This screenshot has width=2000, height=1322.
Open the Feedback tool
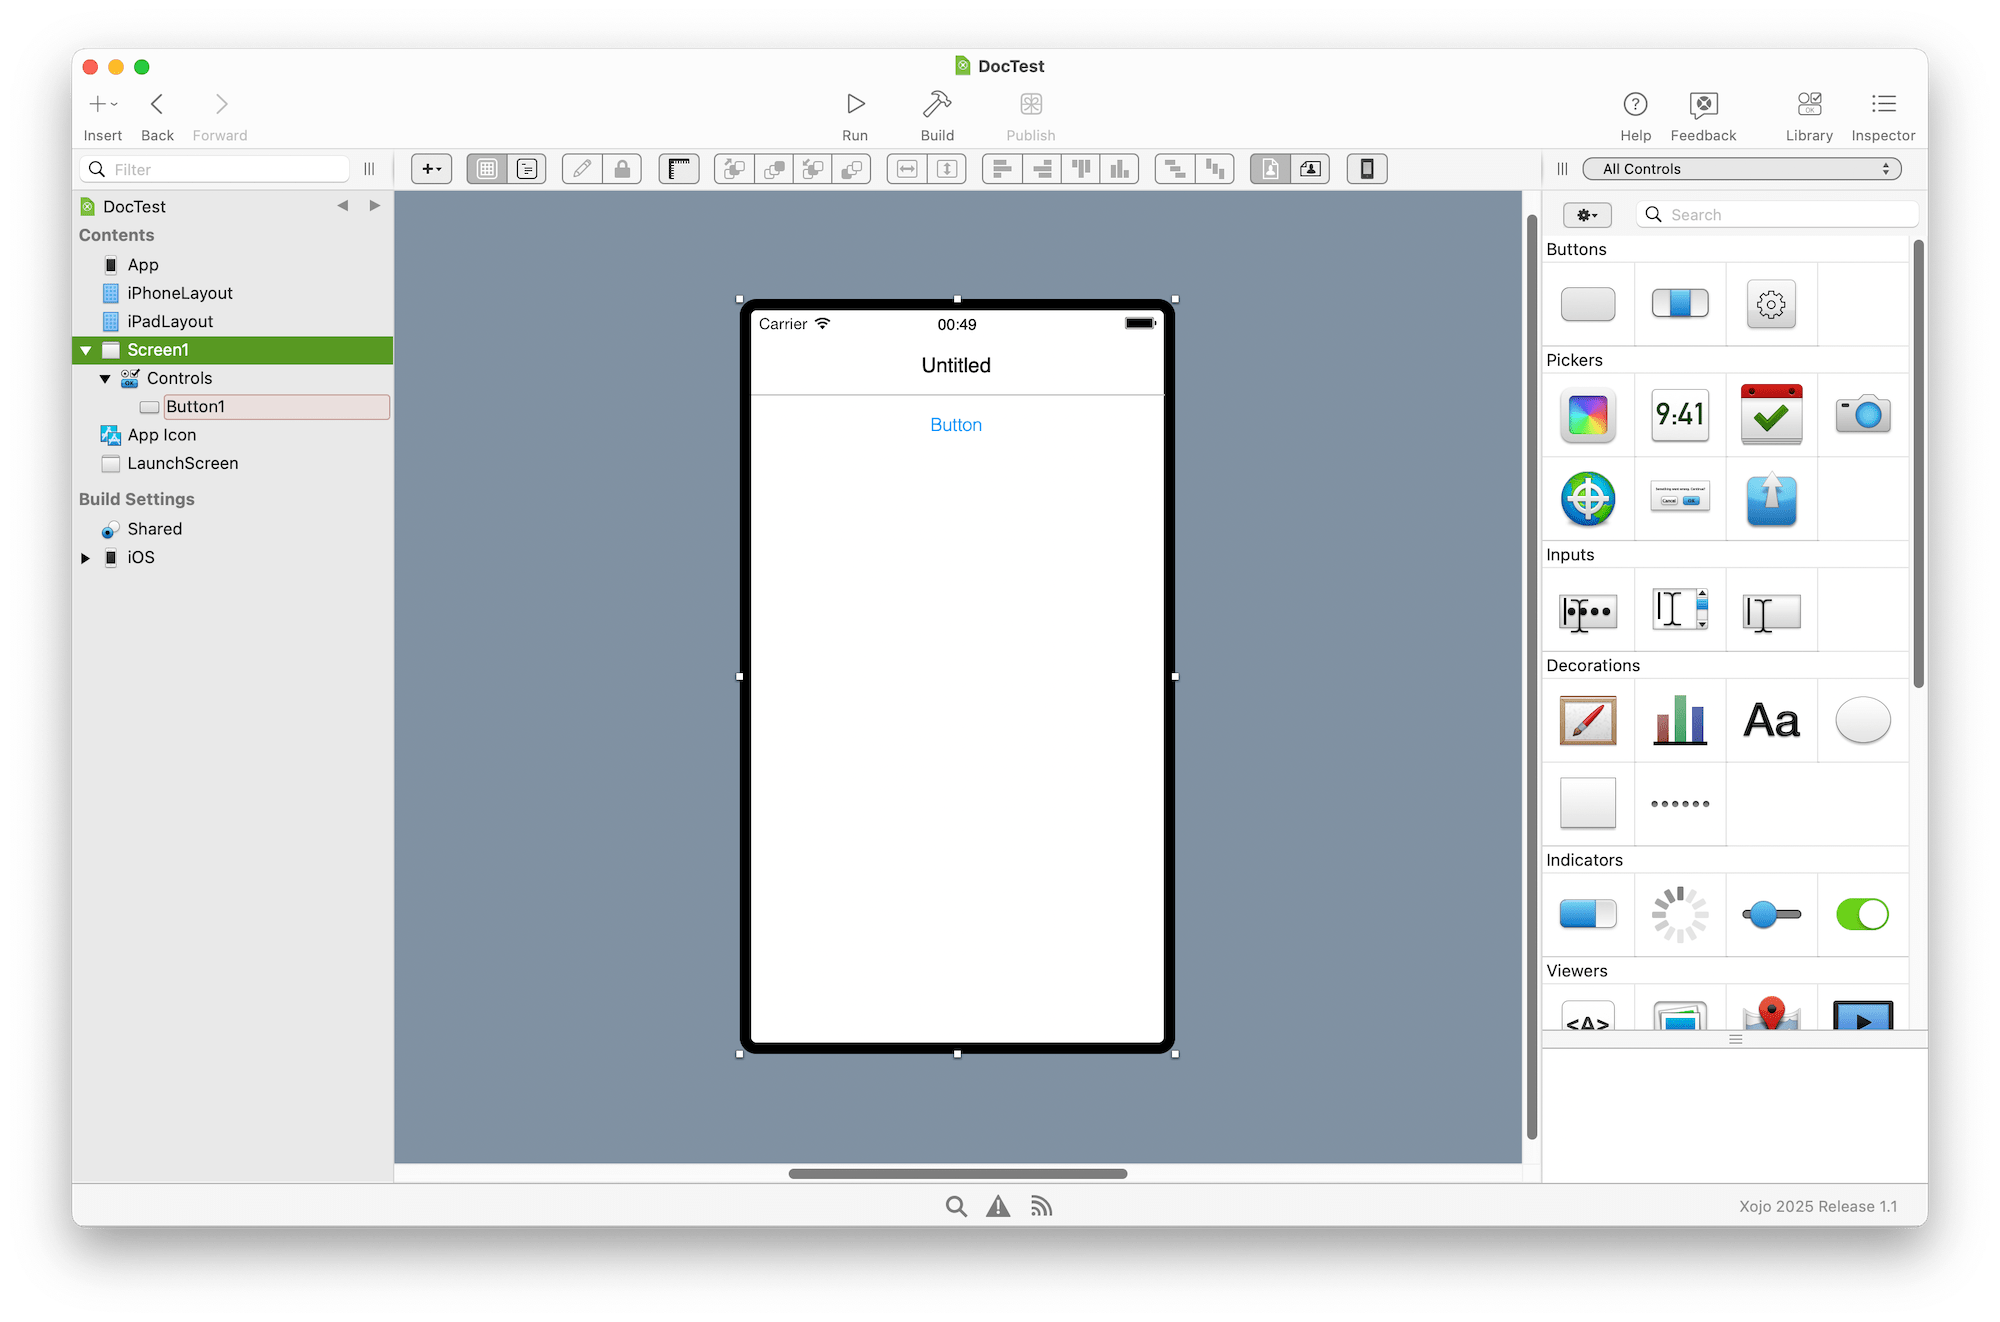coord(1702,113)
